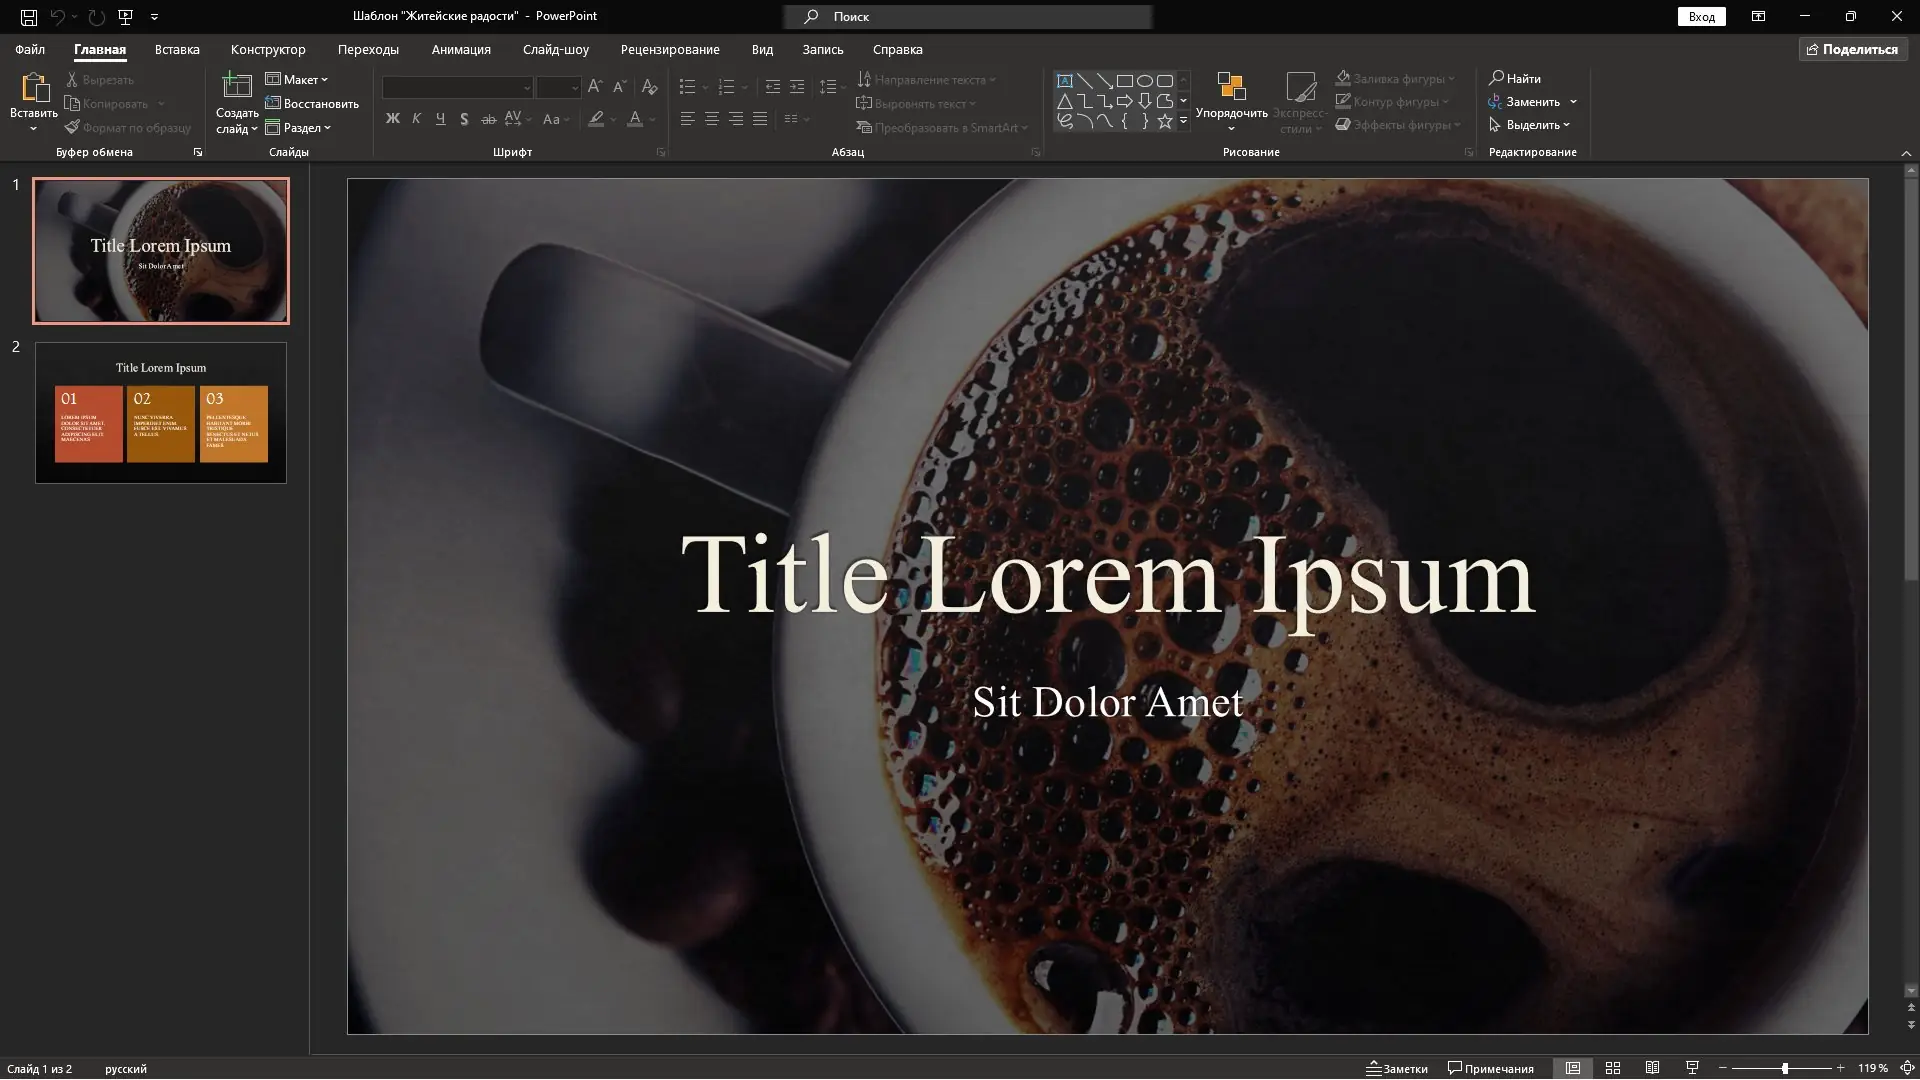Click the Create slide (Создать слайд) icon

(x=237, y=88)
